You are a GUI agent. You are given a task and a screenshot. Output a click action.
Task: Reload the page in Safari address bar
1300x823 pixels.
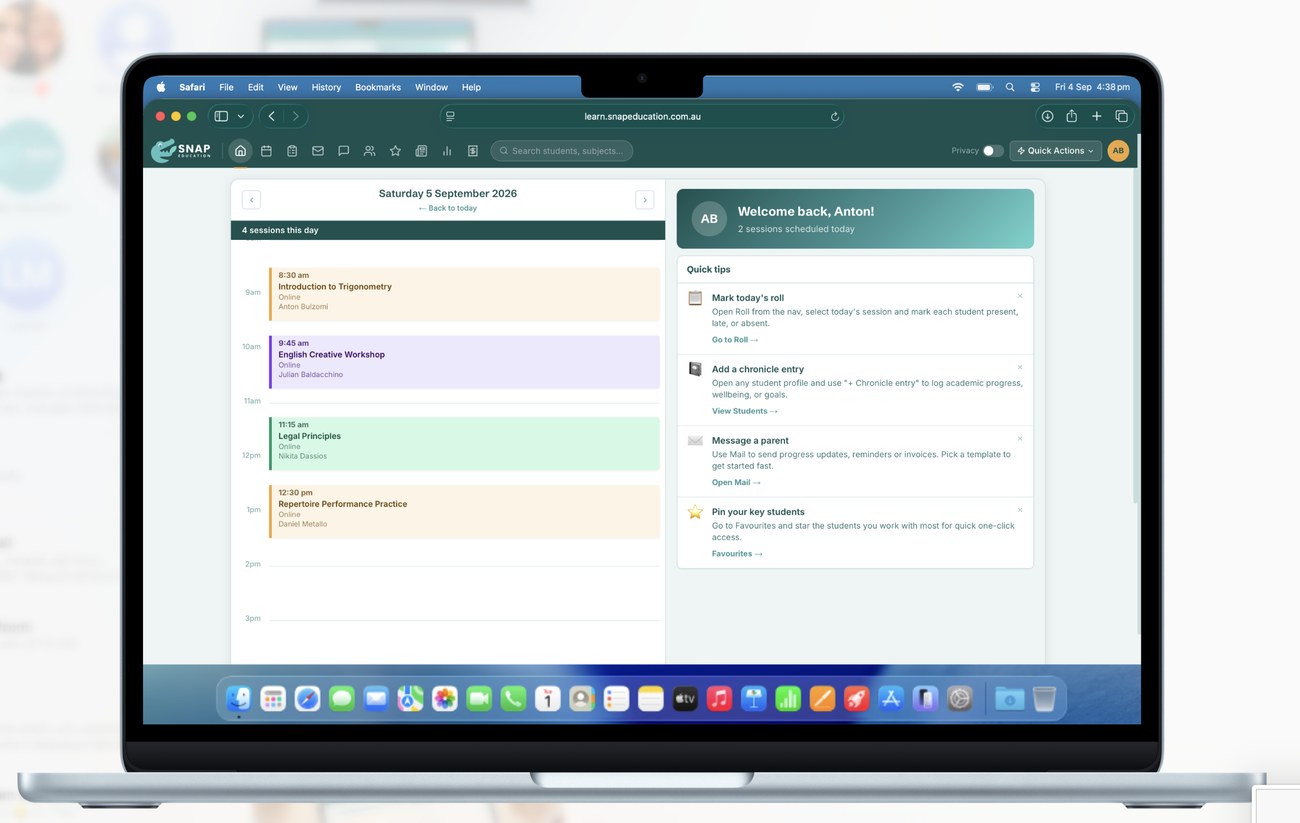pyautogui.click(x=834, y=117)
